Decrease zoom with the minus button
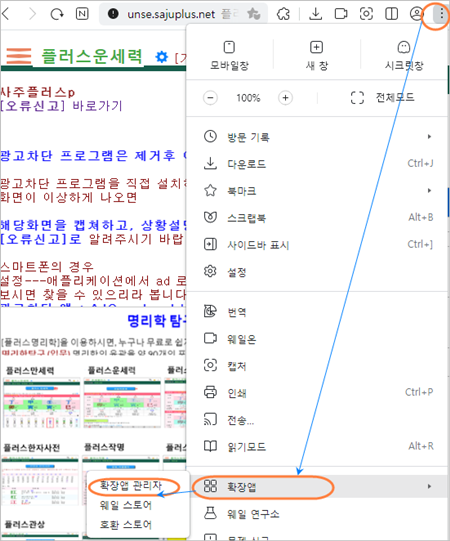450x541 pixels. [210, 98]
